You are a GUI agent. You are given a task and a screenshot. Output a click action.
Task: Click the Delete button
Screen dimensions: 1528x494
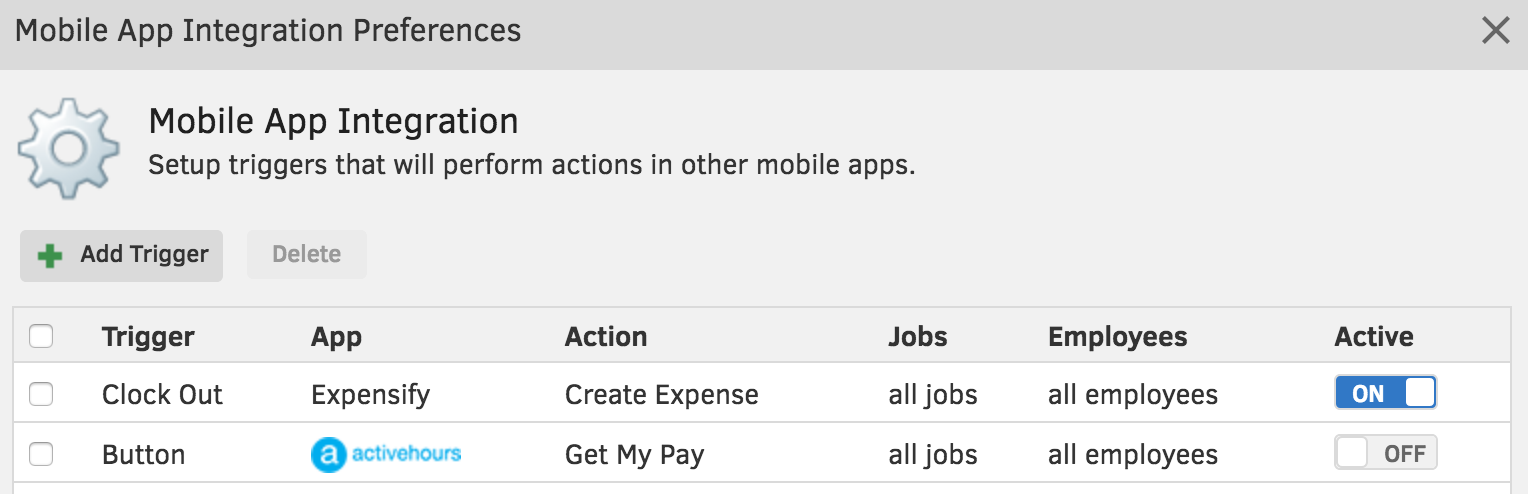pyautogui.click(x=307, y=255)
